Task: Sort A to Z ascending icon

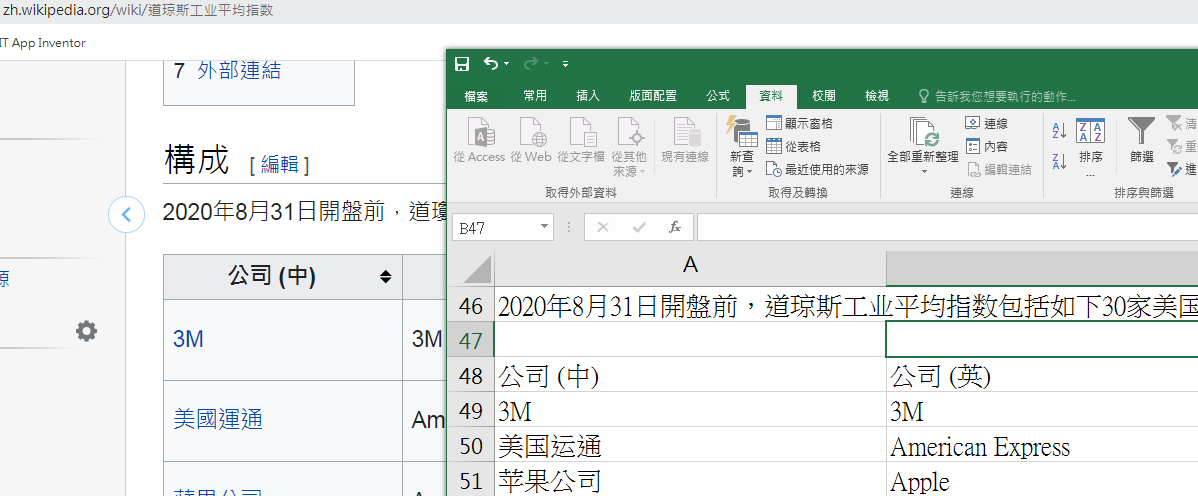Action: 1060,131
